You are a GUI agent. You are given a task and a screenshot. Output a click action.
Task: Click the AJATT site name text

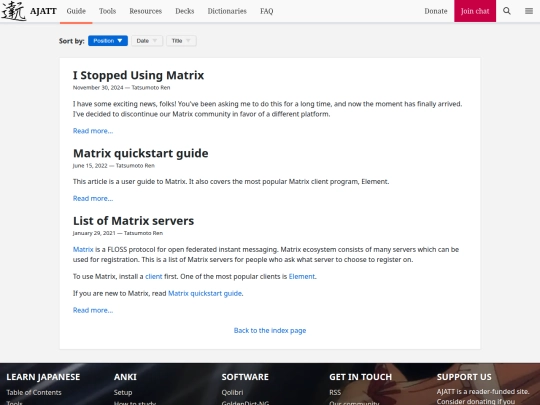coord(43,11)
